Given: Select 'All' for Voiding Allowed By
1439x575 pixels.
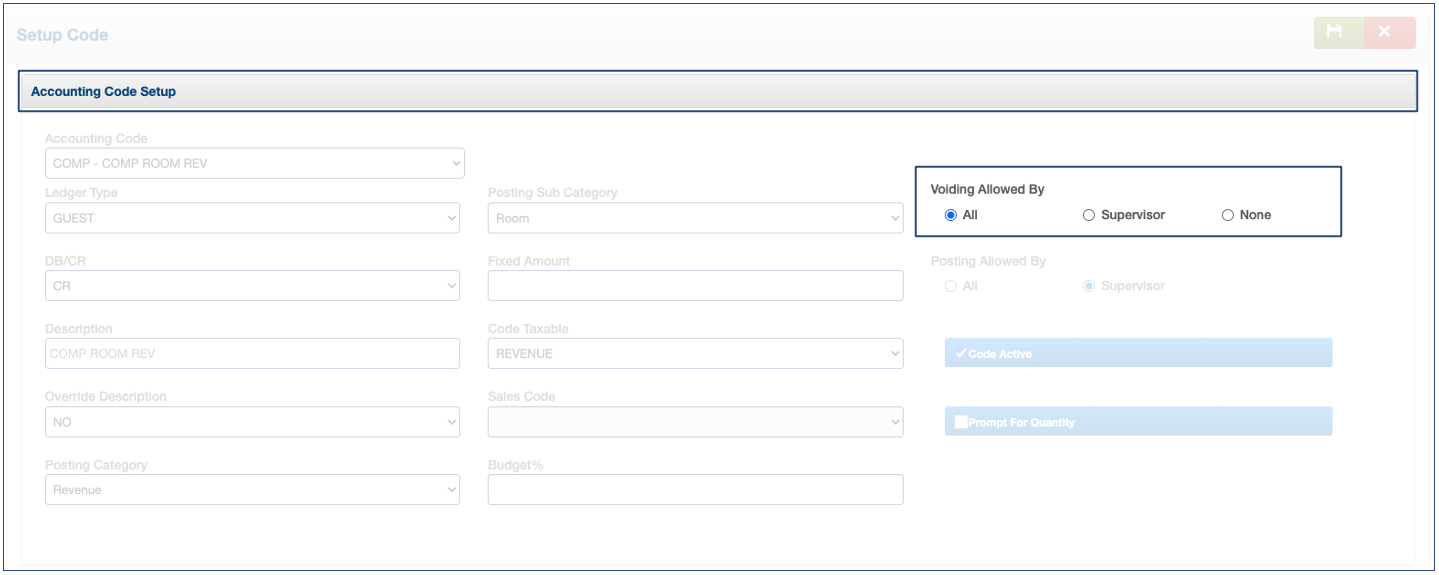Looking at the screenshot, I should (x=951, y=215).
